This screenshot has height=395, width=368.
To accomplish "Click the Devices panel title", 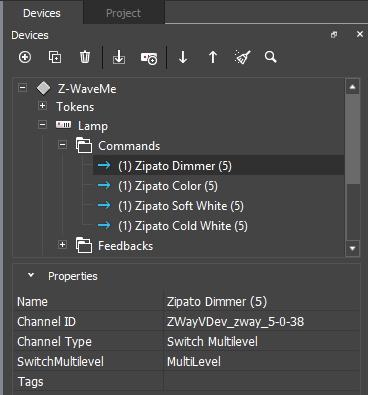I will coord(30,35).
